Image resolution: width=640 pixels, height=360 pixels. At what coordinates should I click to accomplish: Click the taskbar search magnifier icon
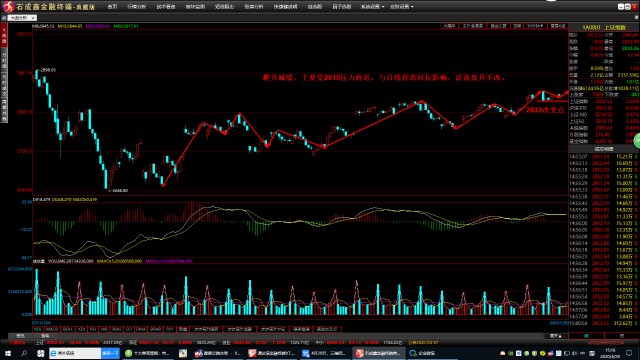coord(24,353)
